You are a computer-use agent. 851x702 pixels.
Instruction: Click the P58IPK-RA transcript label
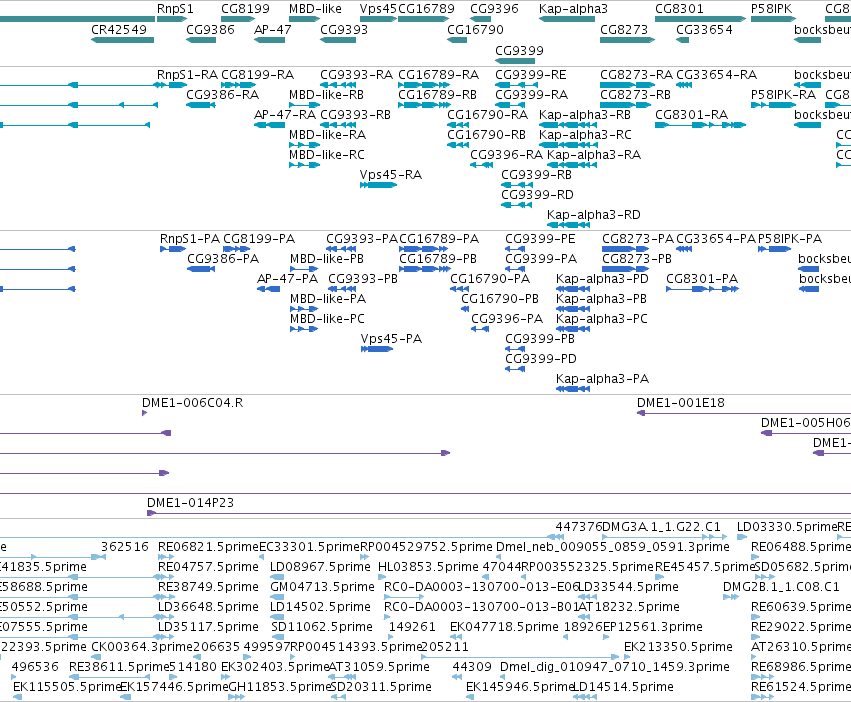[783, 94]
